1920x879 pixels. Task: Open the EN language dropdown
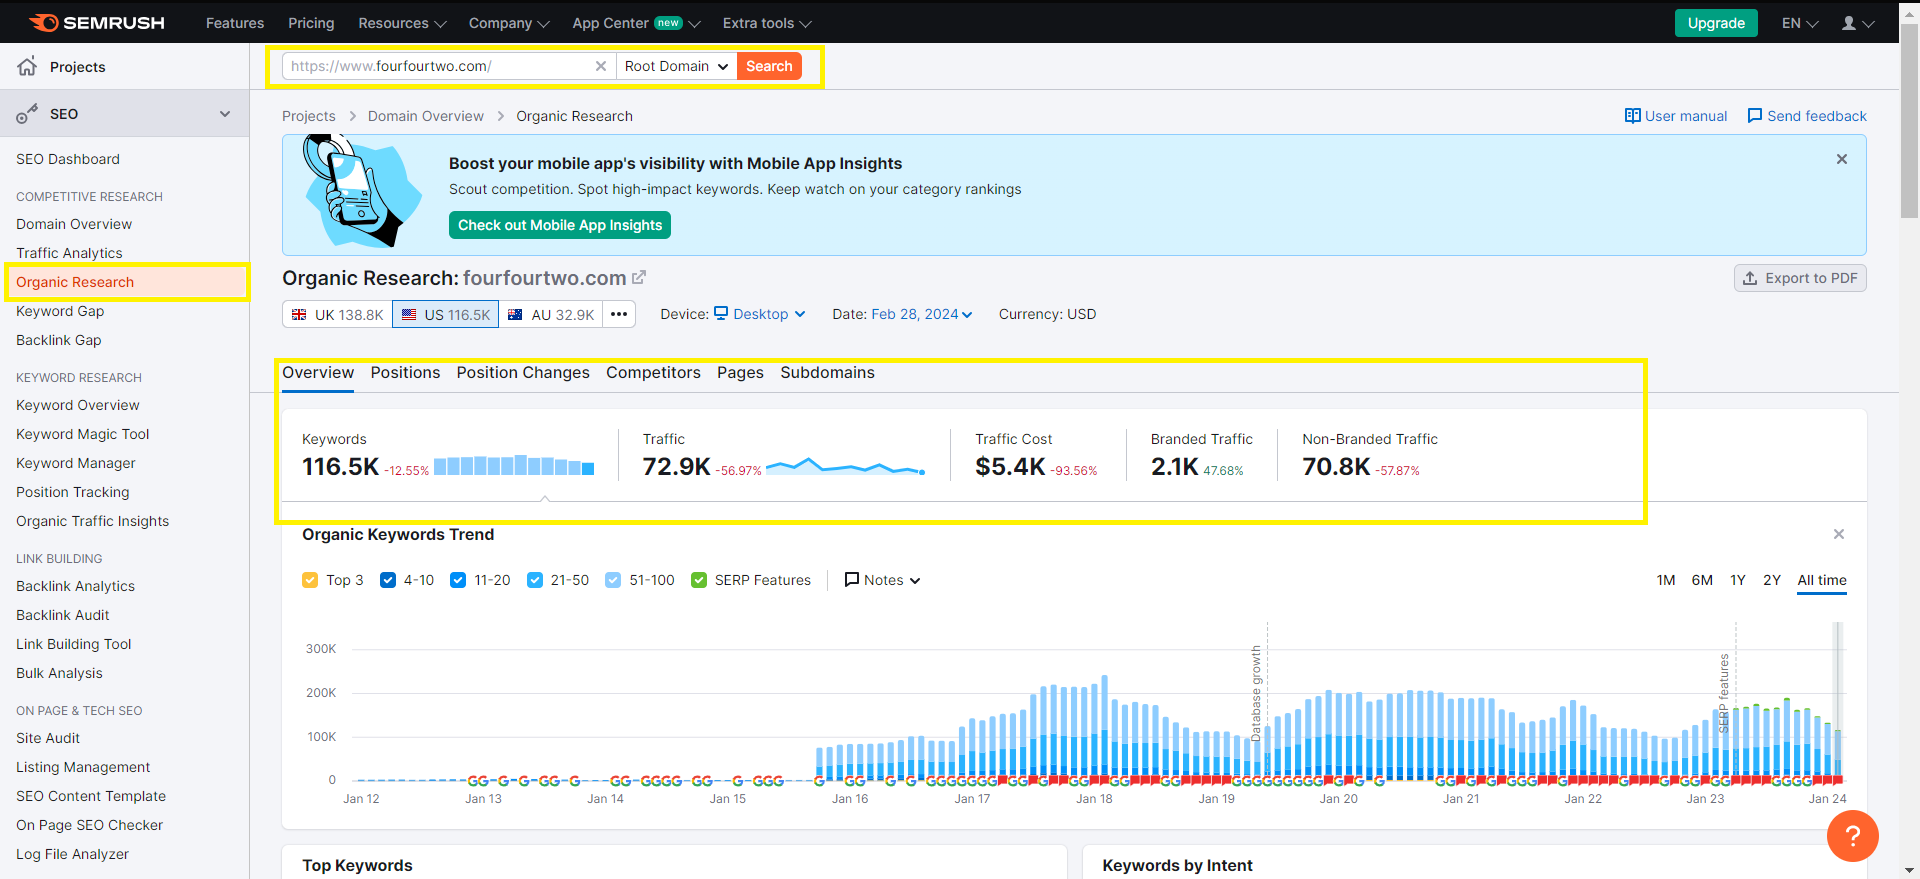[x=1800, y=23]
